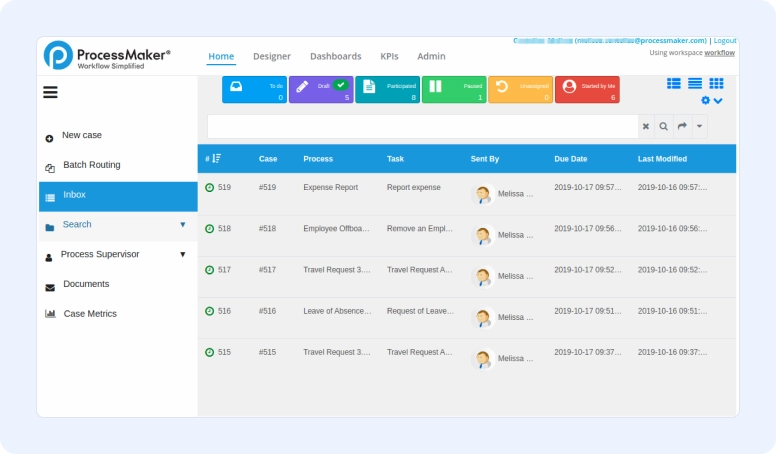Open Batch Routing in the sidebar

pos(92,165)
